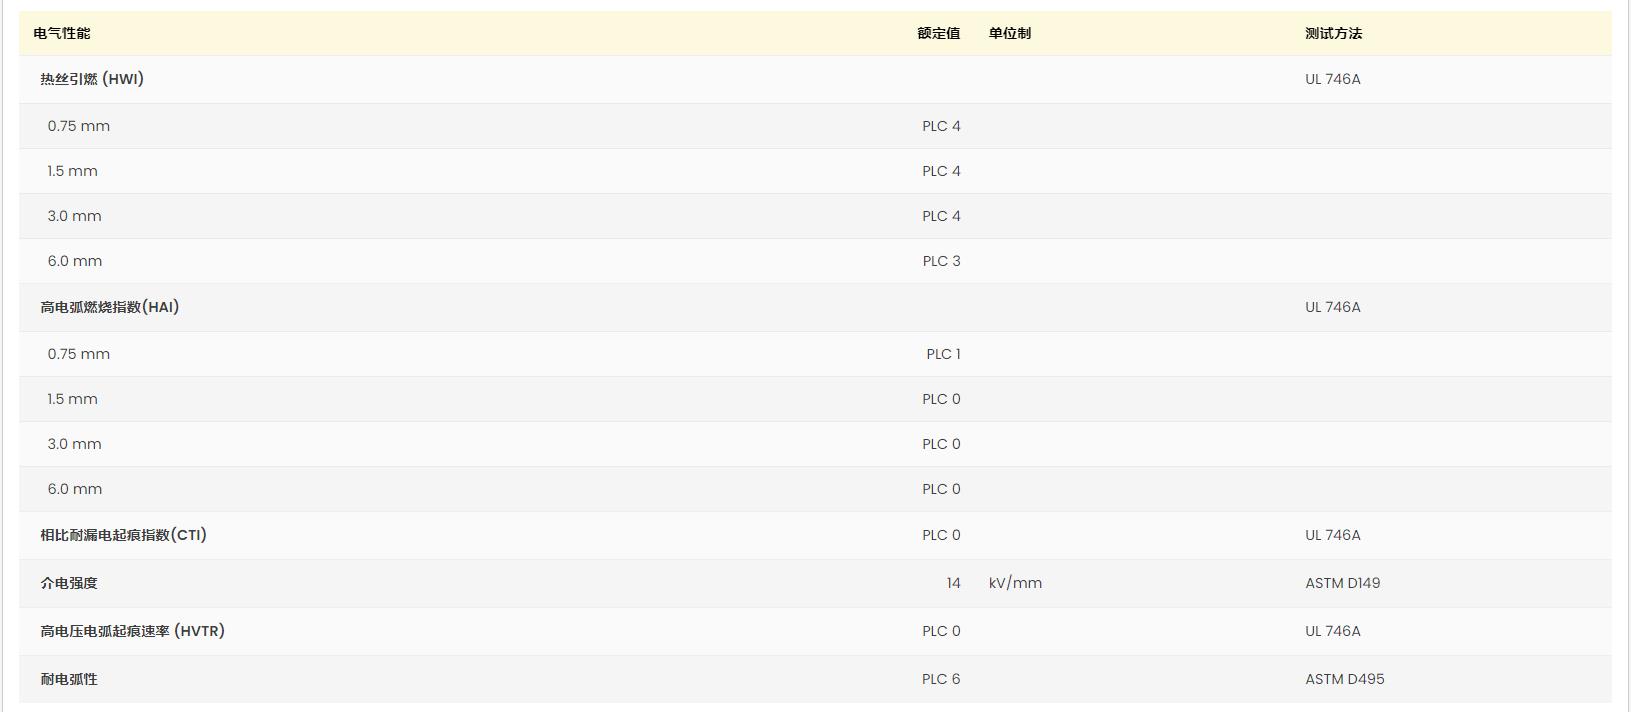This screenshot has height=712, width=1631.
Task: Click the PLC 1 rating value
Action: click(x=943, y=354)
